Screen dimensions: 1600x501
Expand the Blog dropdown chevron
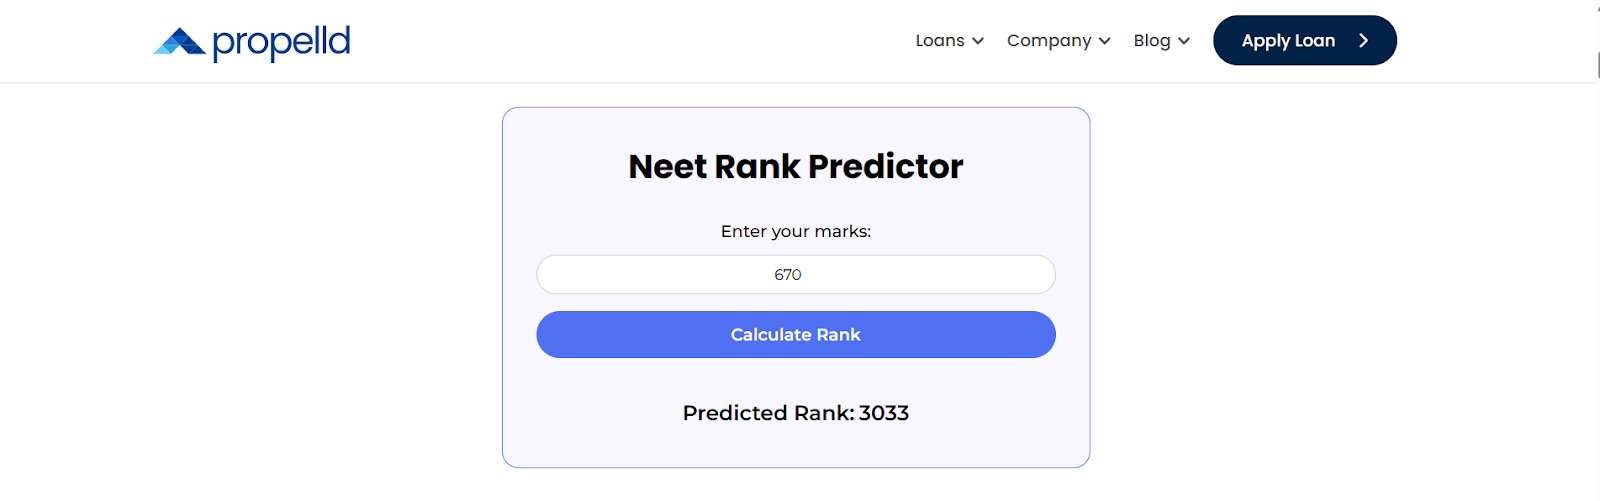1184,41
